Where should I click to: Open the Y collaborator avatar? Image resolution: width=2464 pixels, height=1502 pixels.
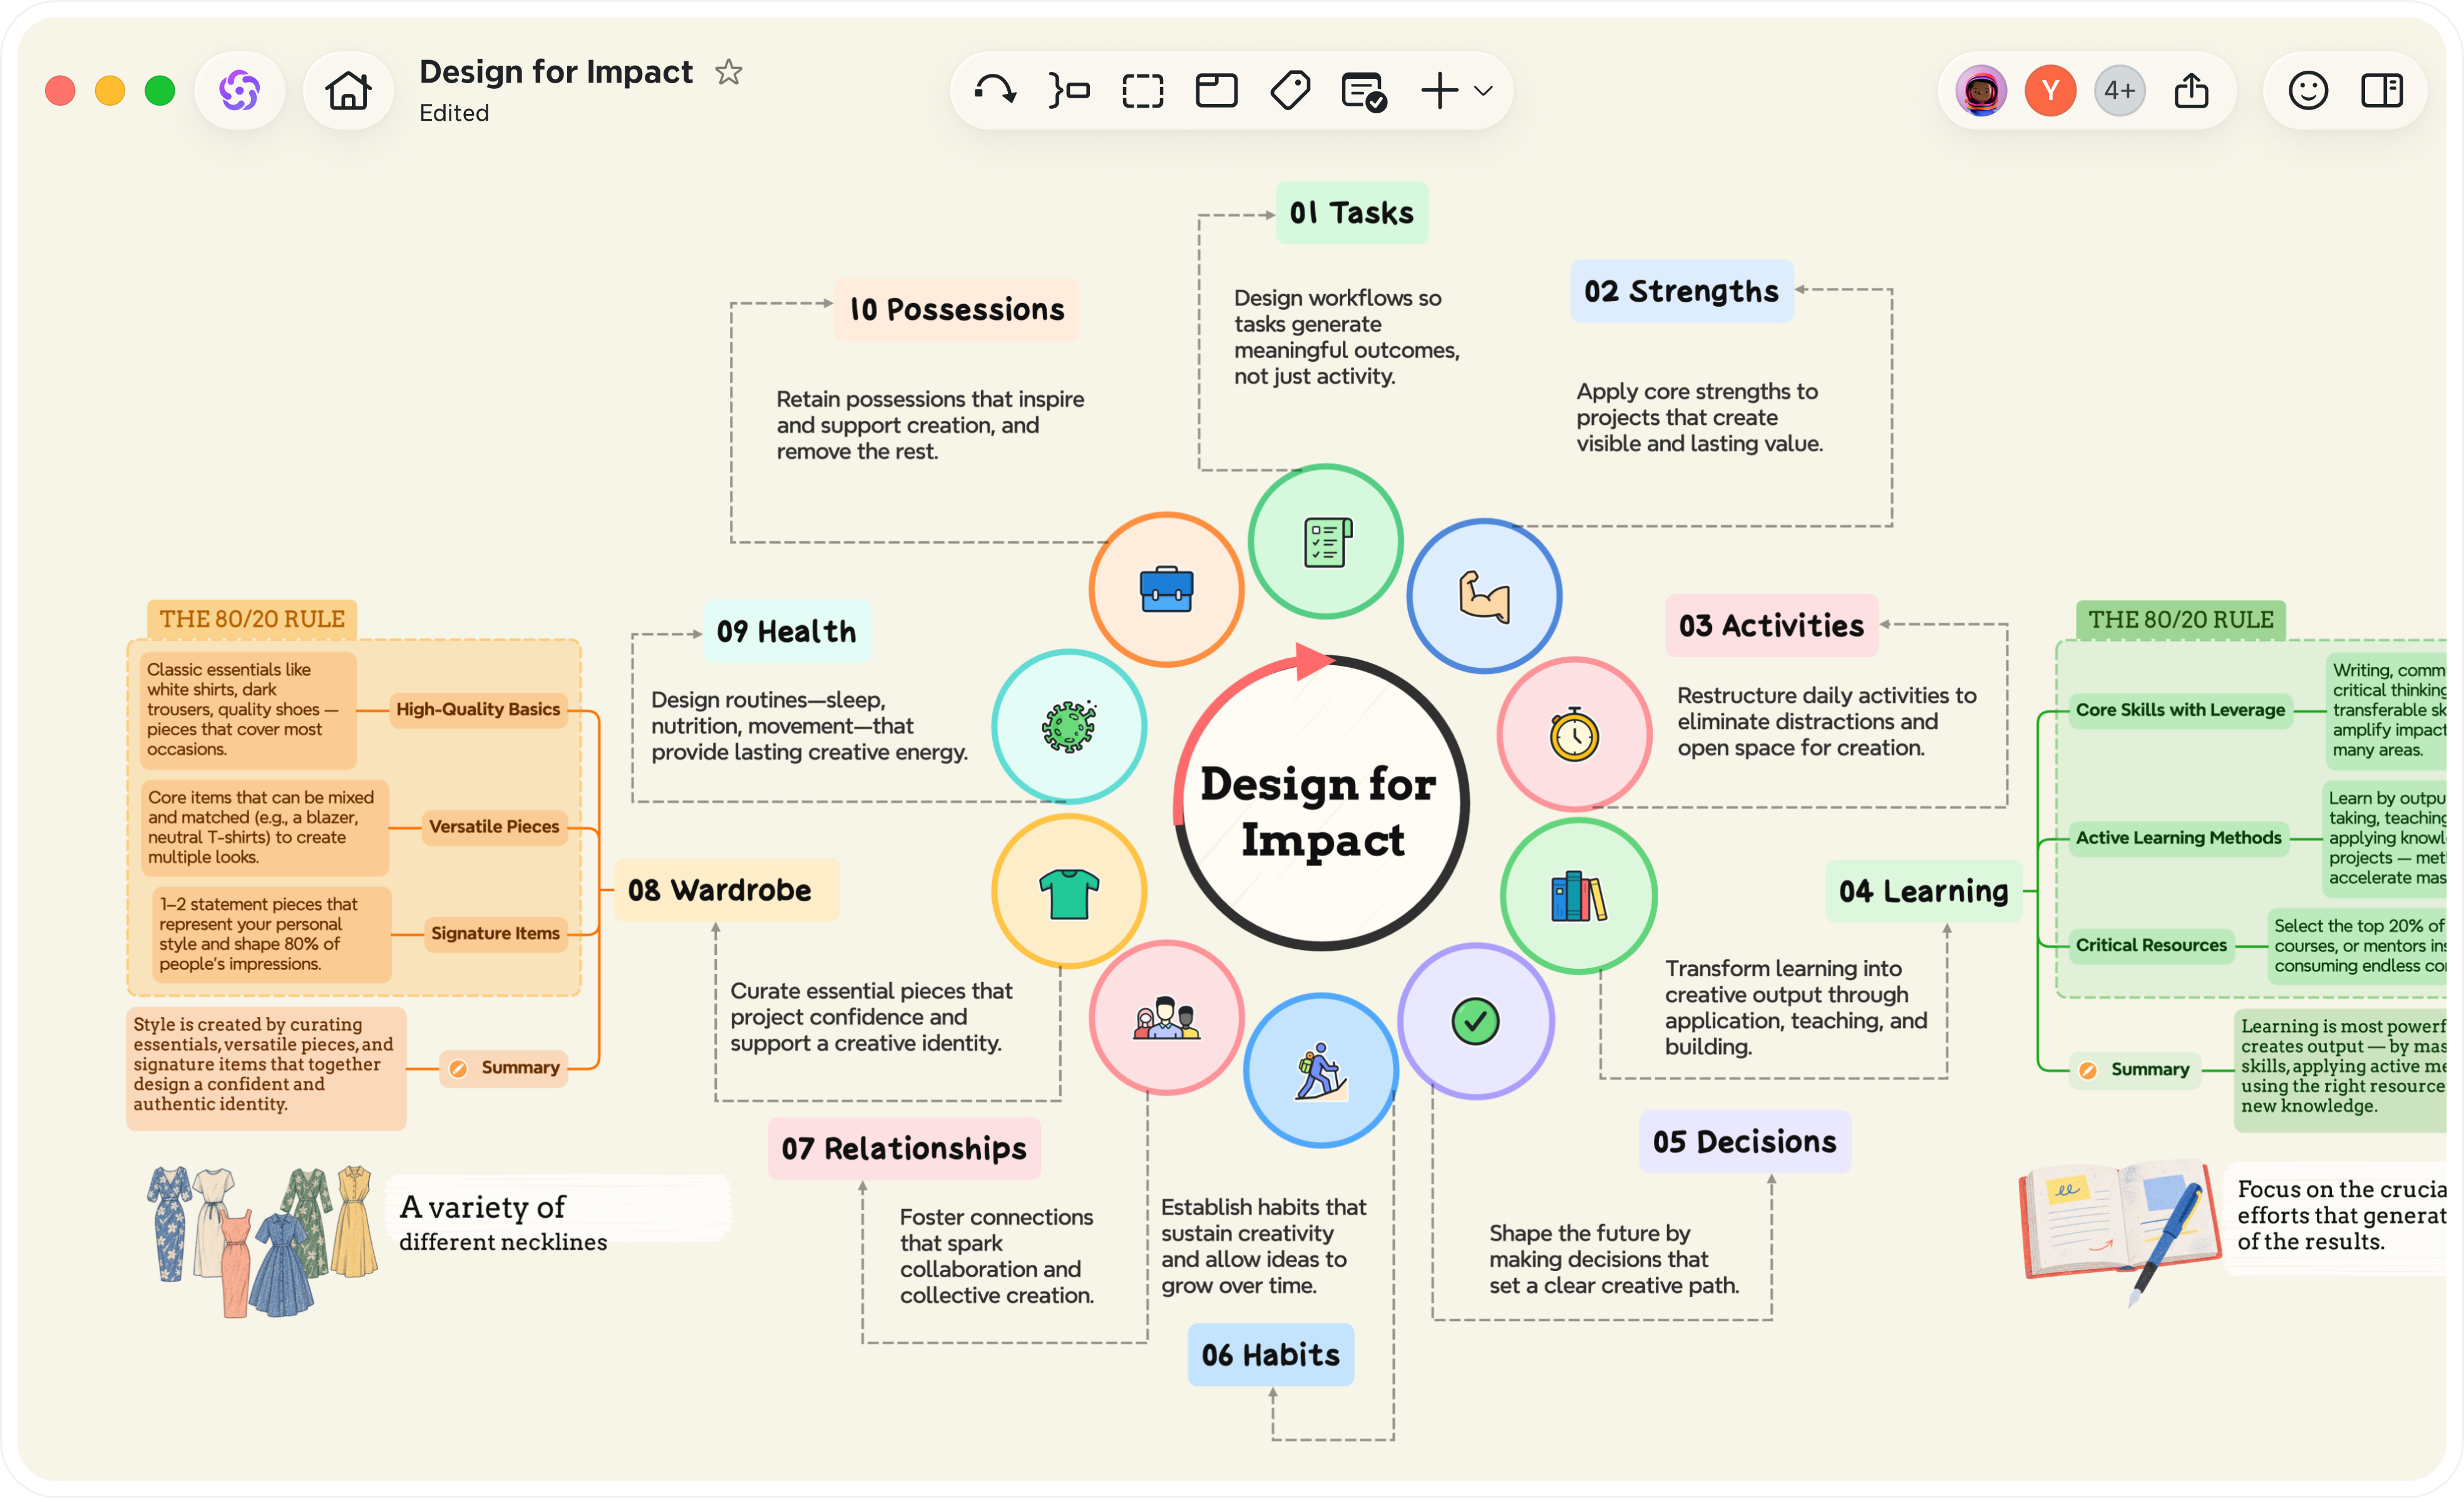2050,91
